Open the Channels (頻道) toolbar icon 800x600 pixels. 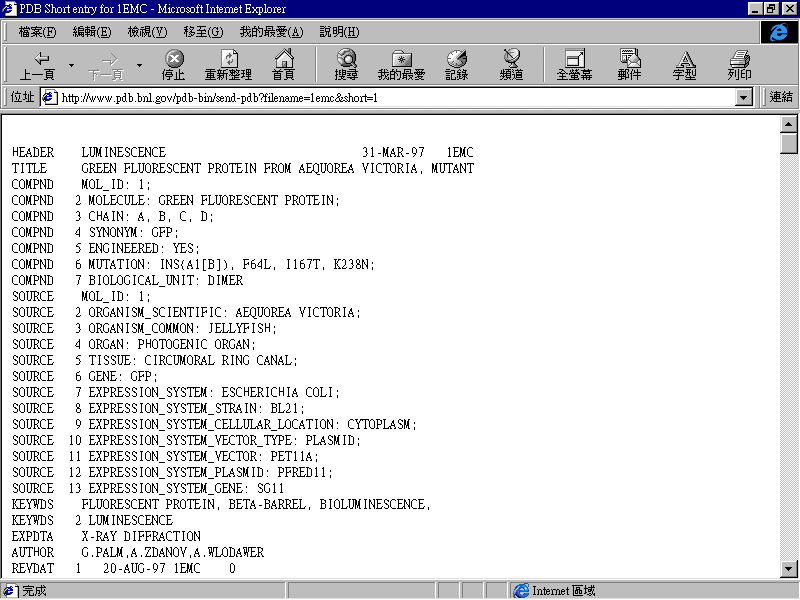pos(512,59)
